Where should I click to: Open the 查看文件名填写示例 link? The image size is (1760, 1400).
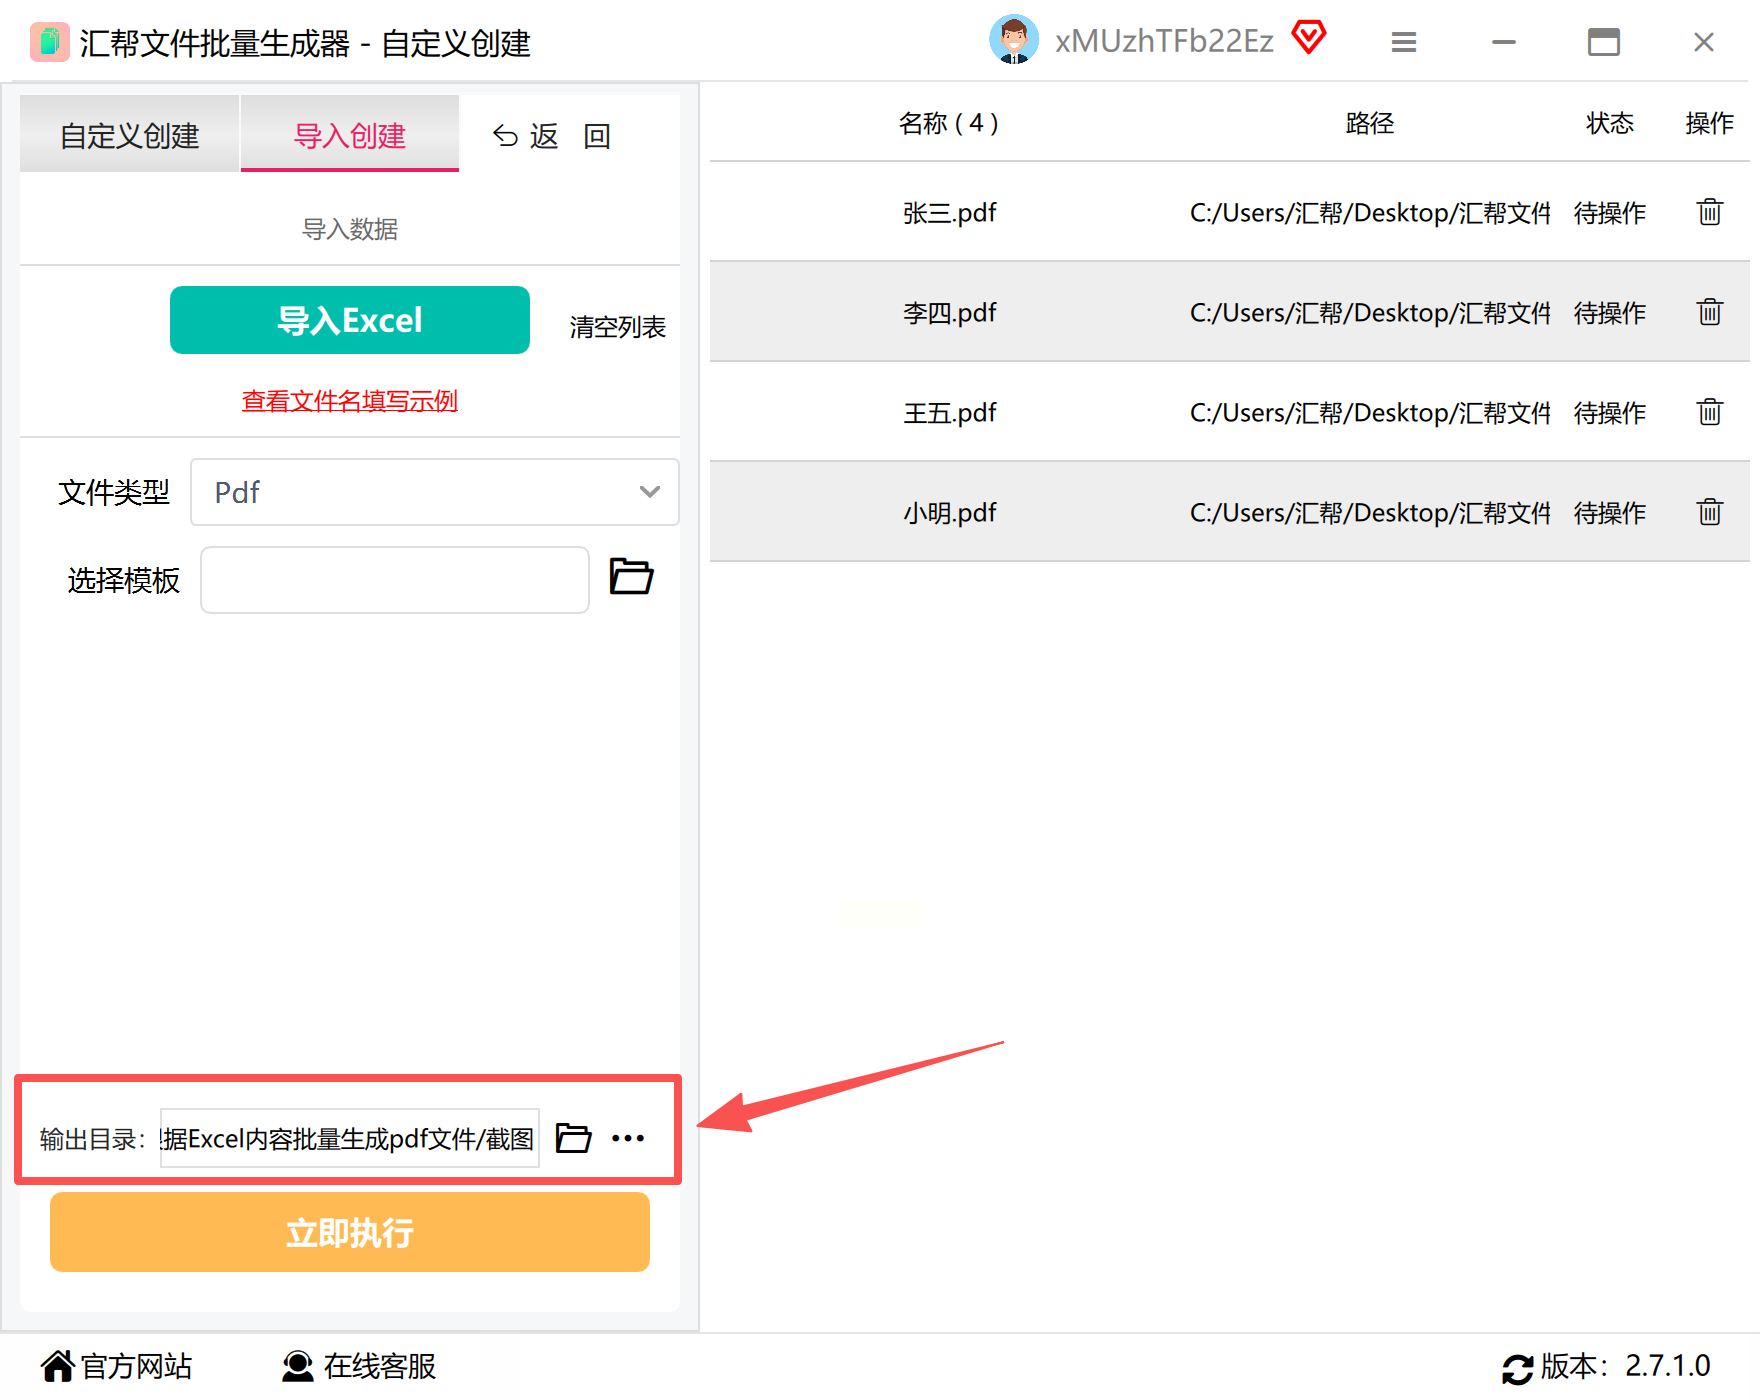(350, 401)
